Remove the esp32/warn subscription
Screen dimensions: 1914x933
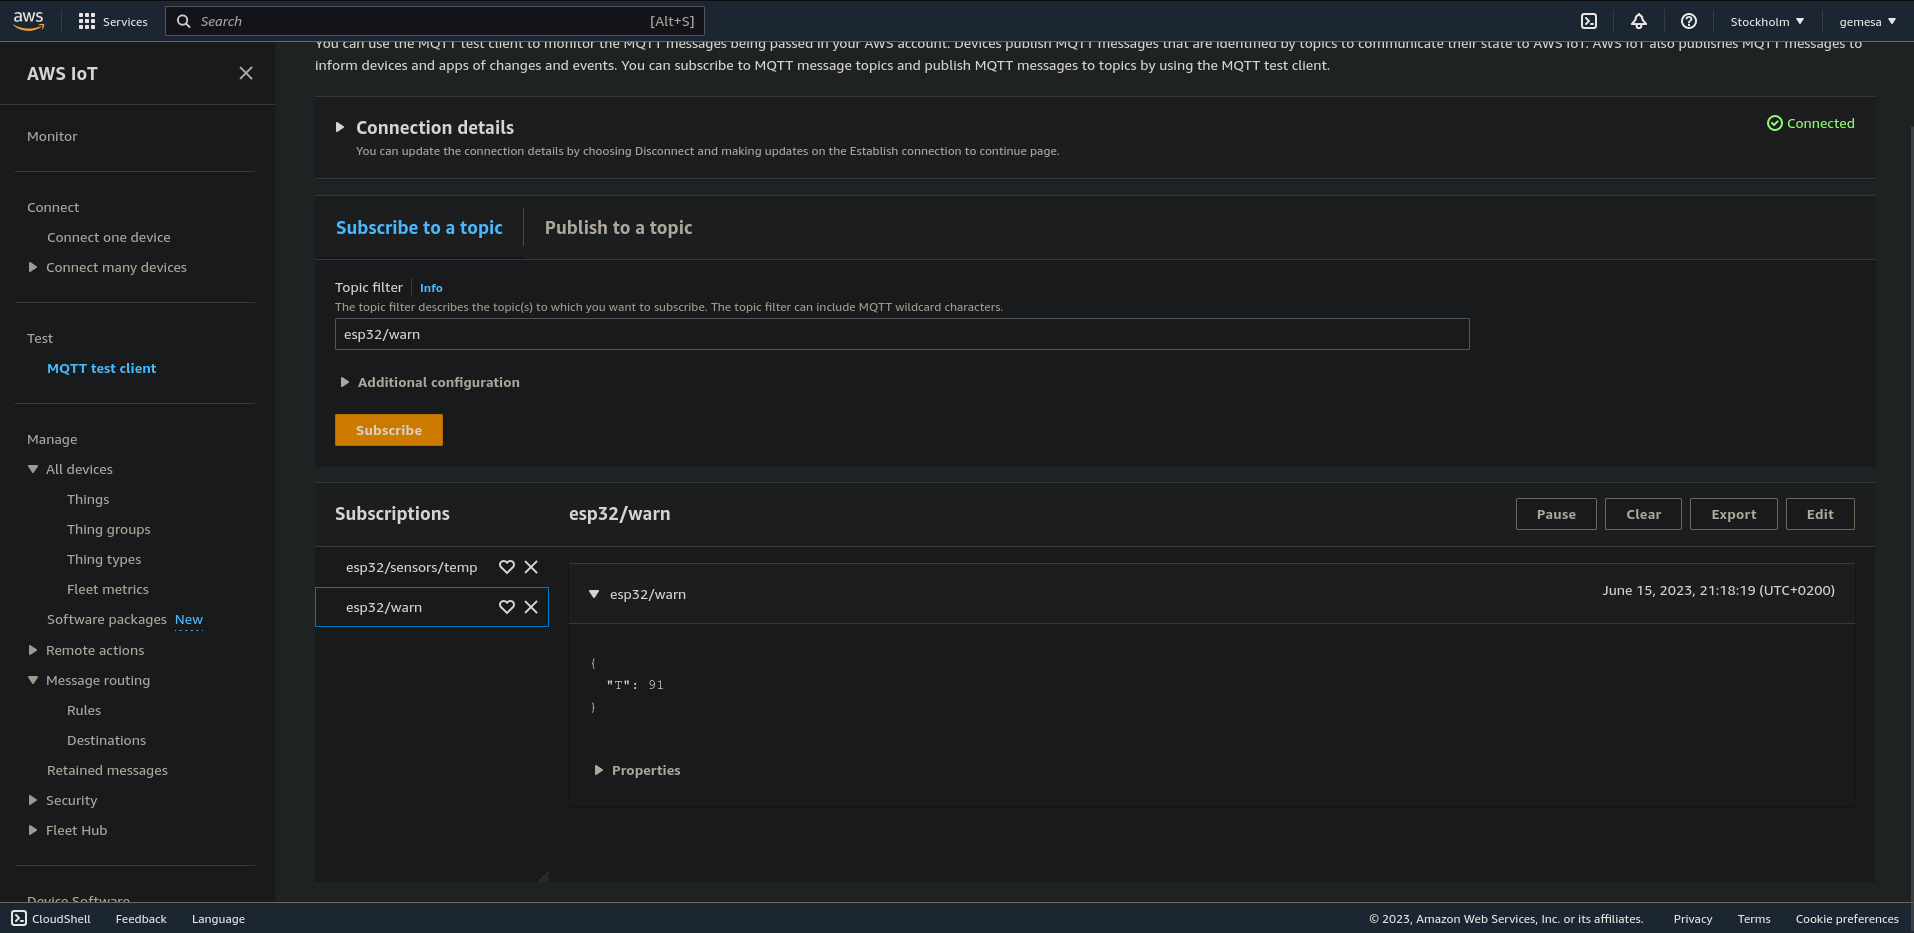coord(531,607)
